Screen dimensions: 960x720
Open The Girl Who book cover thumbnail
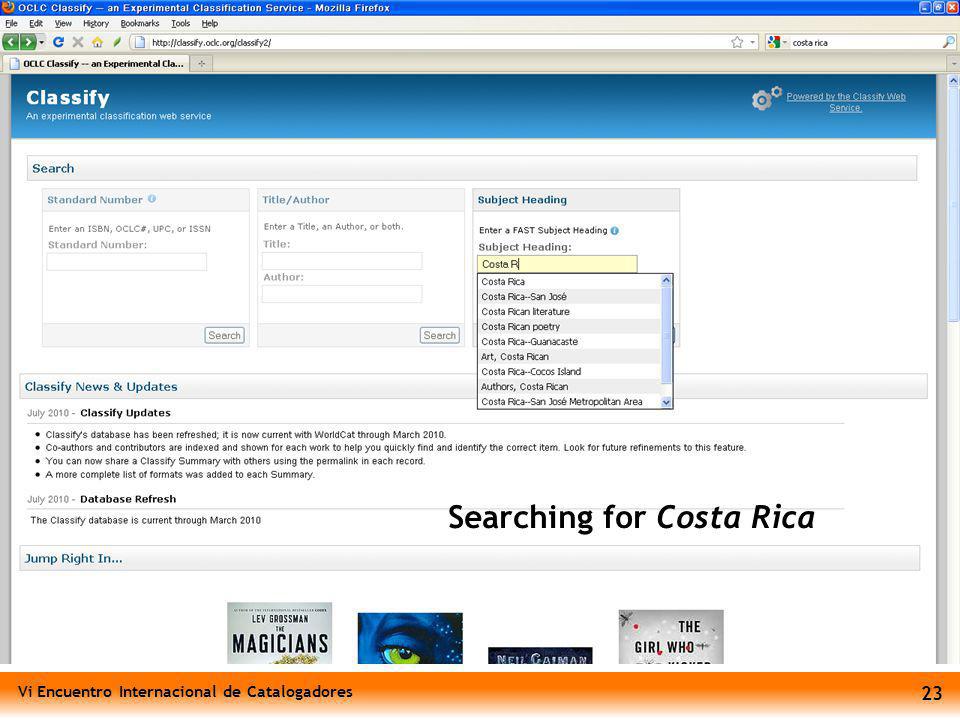pyautogui.click(x=671, y=637)
